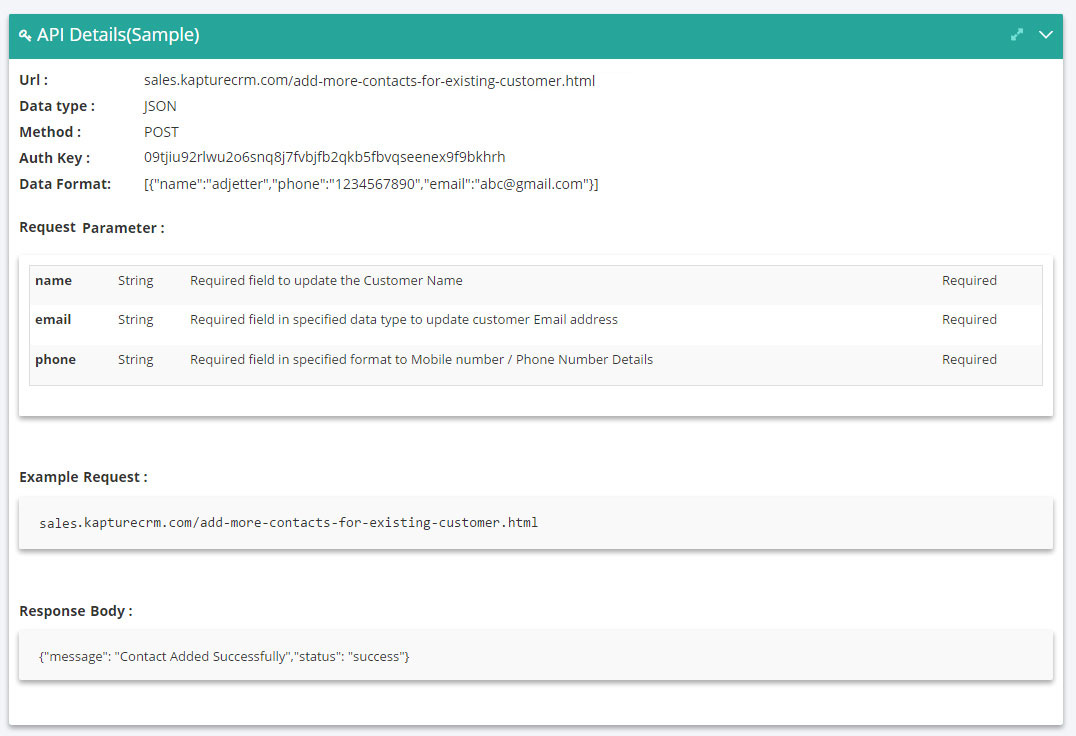Screen dimensions: 1076x736
Task: Select the Auth Key value string
Action: point(325,157)
